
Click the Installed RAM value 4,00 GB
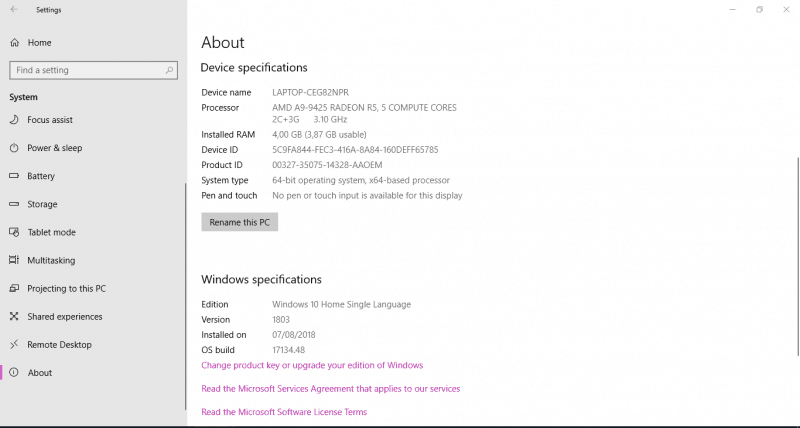tap(319, 135)
